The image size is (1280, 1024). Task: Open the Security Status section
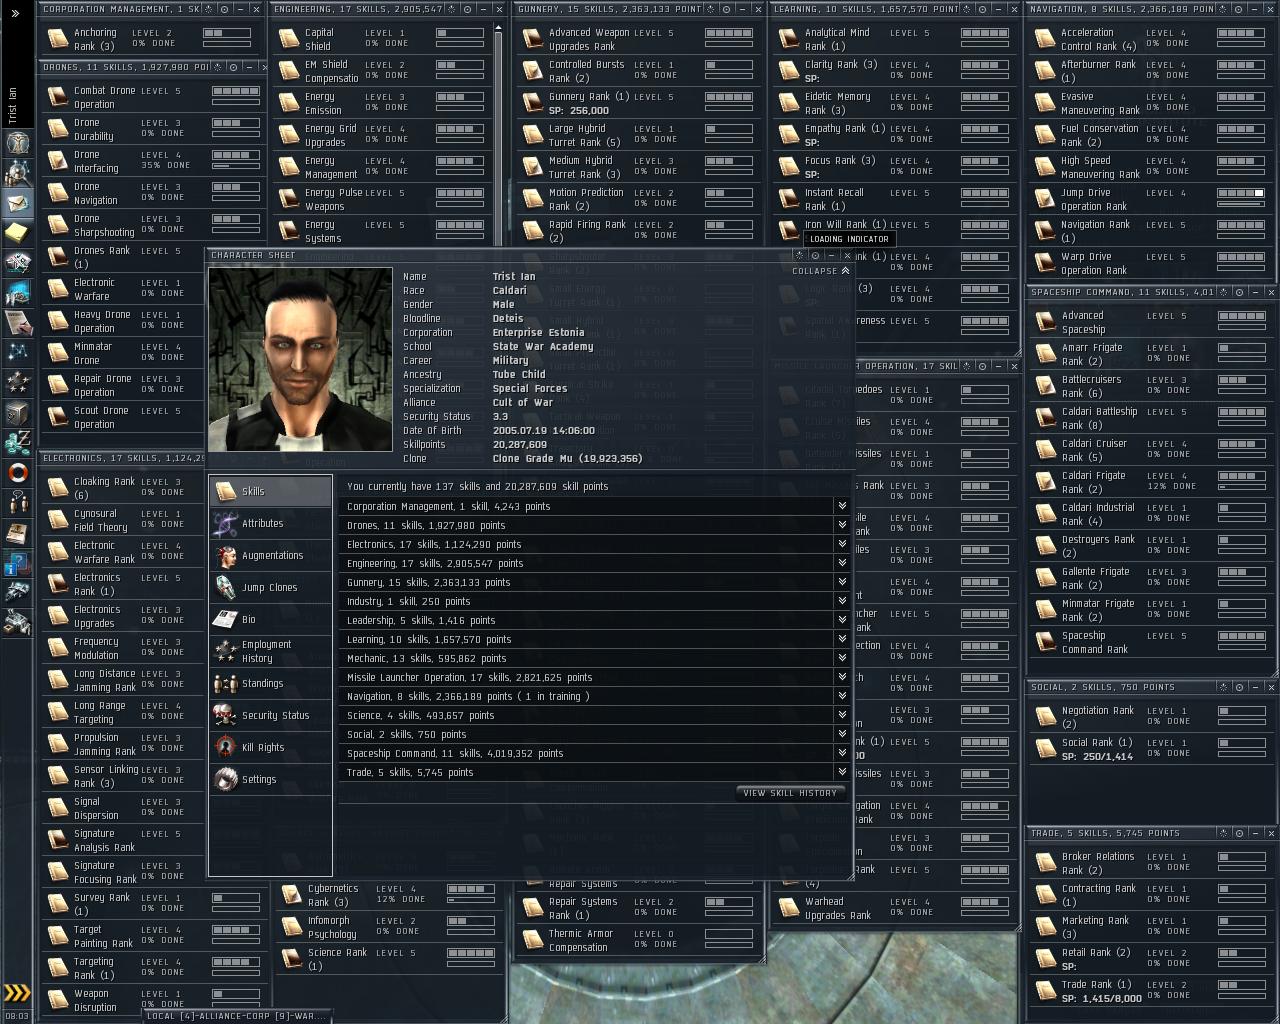click(x=270, y=715)
